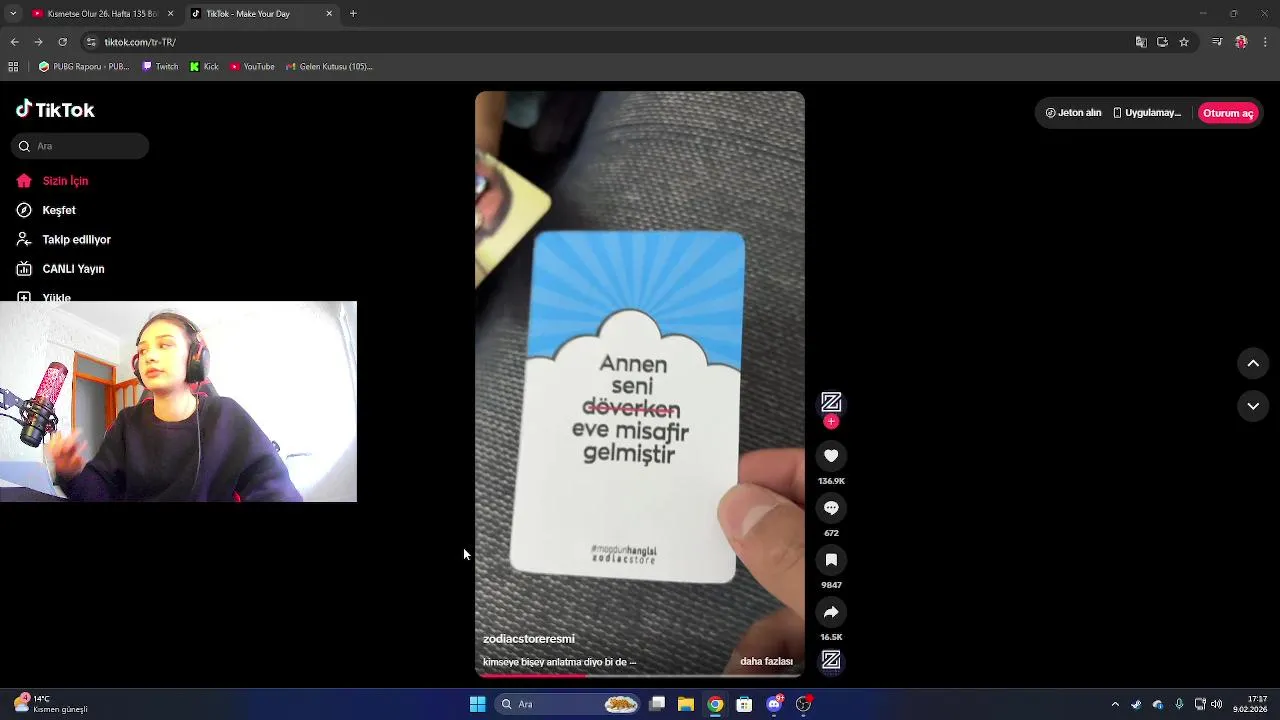Show hidden system tray icons

pos(1115,704)
